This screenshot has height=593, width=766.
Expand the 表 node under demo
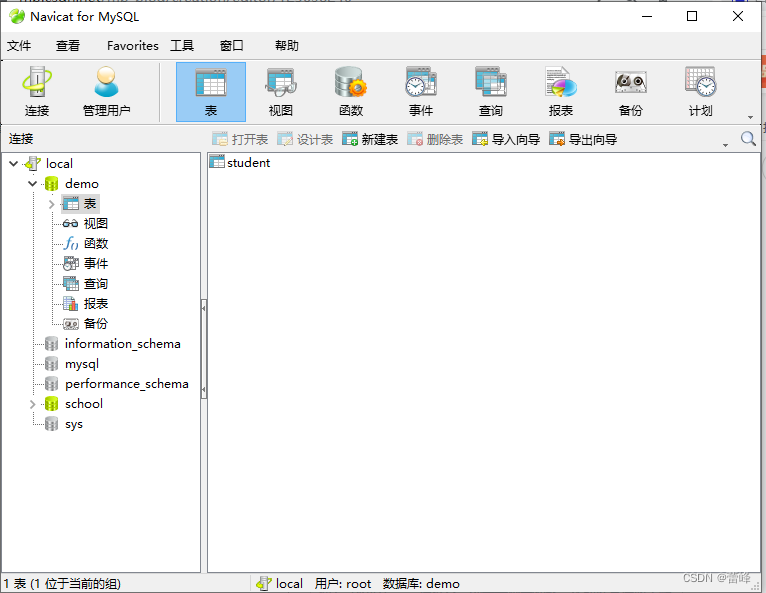pos(51,204)
